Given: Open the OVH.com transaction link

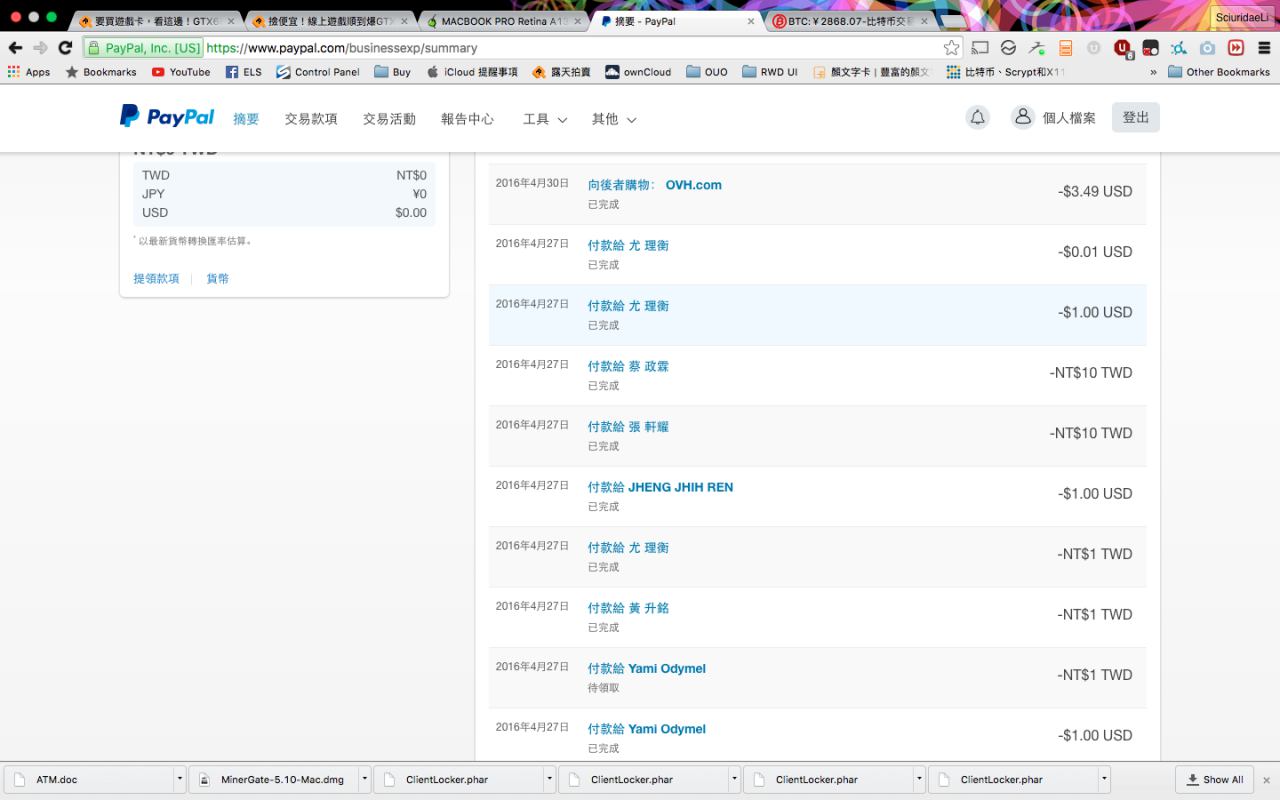Looking at the screenshot, I should [693, 185].
